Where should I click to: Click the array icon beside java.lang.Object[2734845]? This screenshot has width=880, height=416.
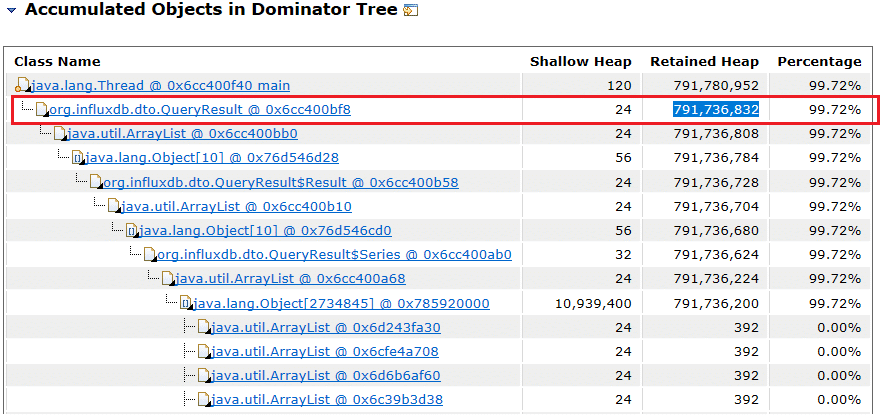tap(185, 303)
